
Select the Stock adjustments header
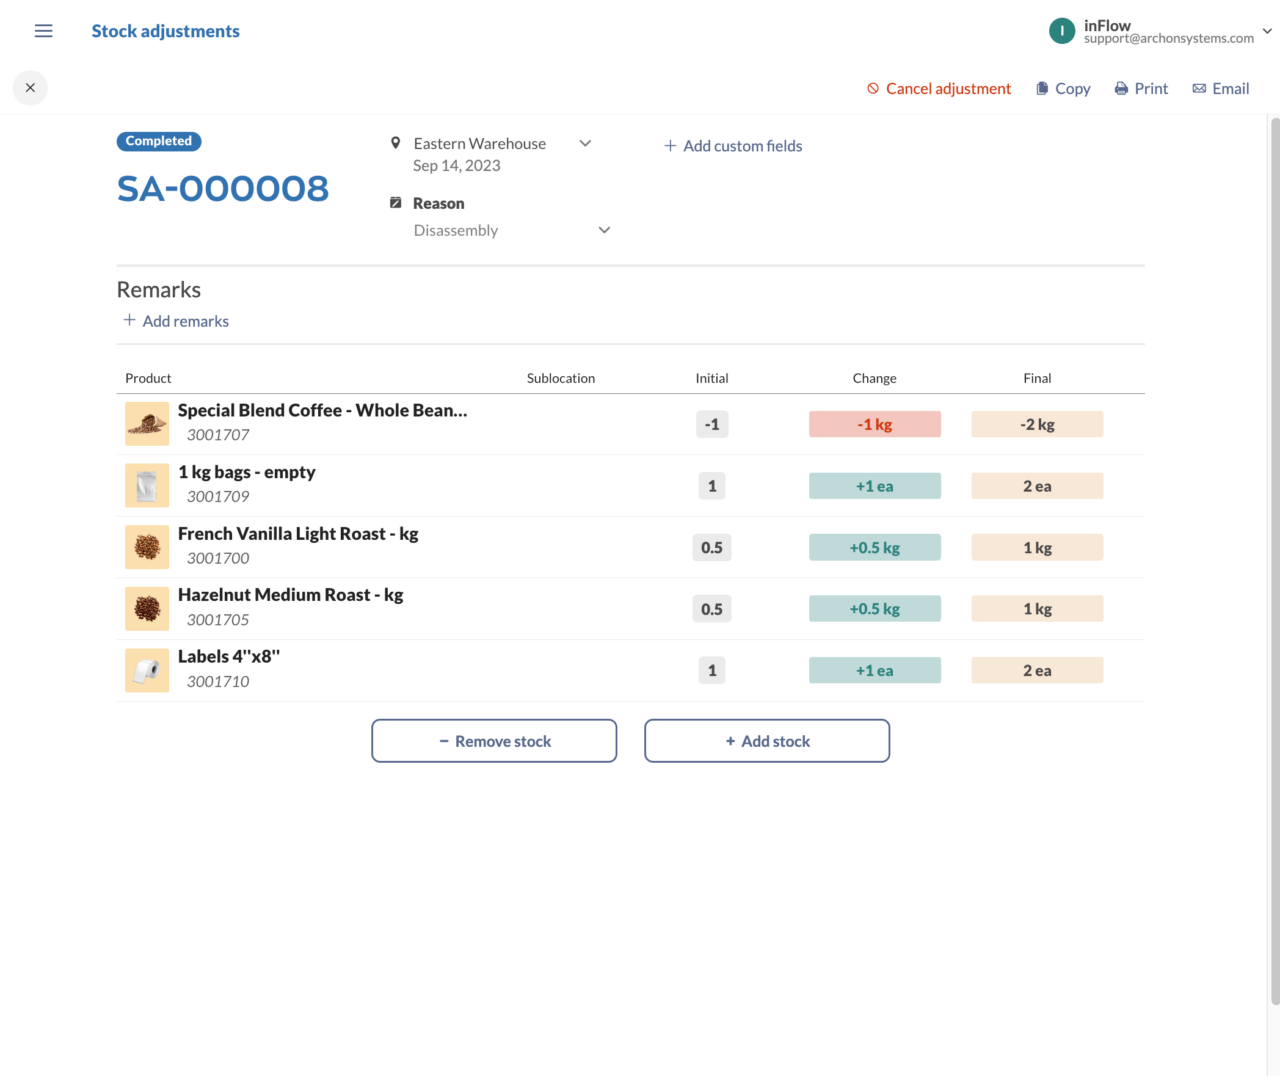(x=166, y=31)
